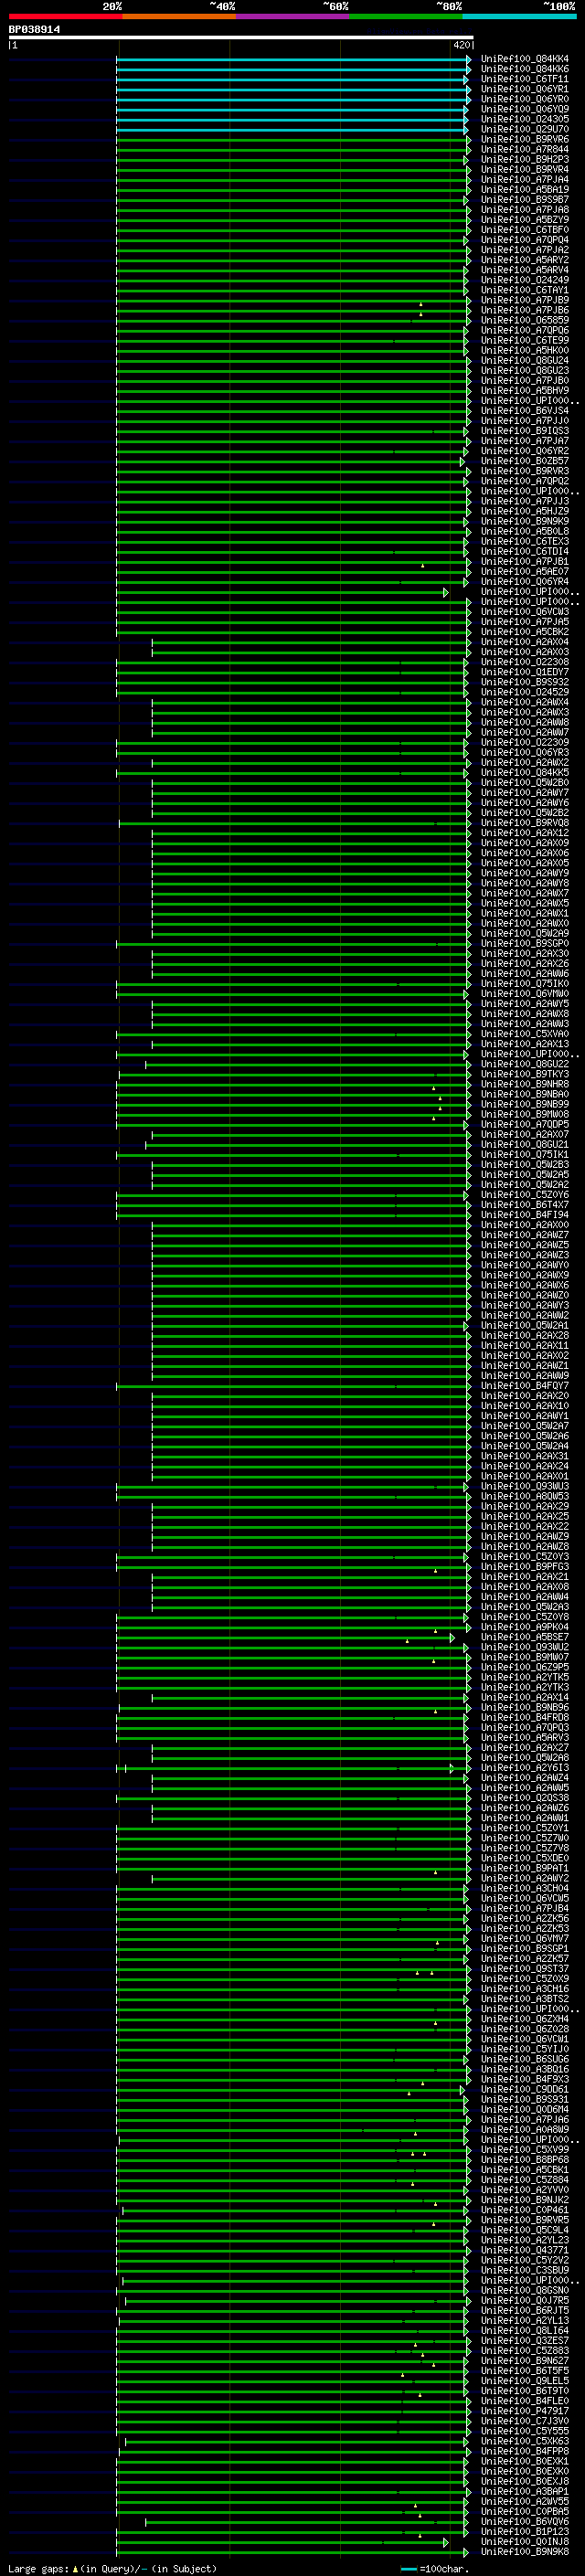Select hit UniRef100_A5CBK2

[x=525, y=632]
